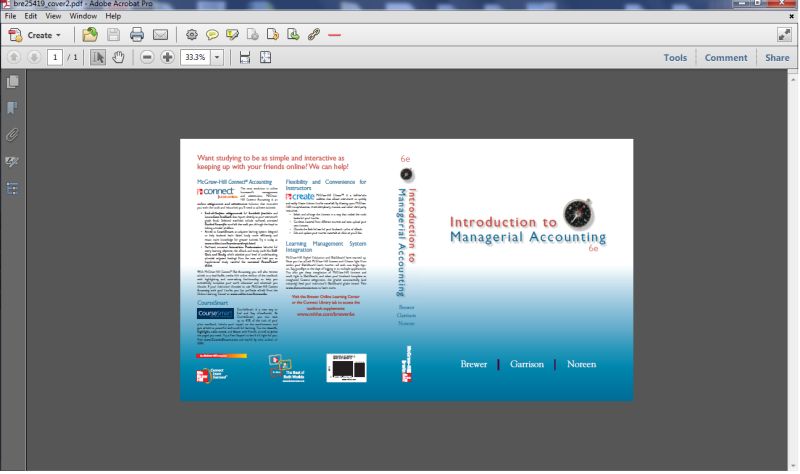The image size is (800, 474).
Task: Click author name Noreen on cover
Action: 581,364
